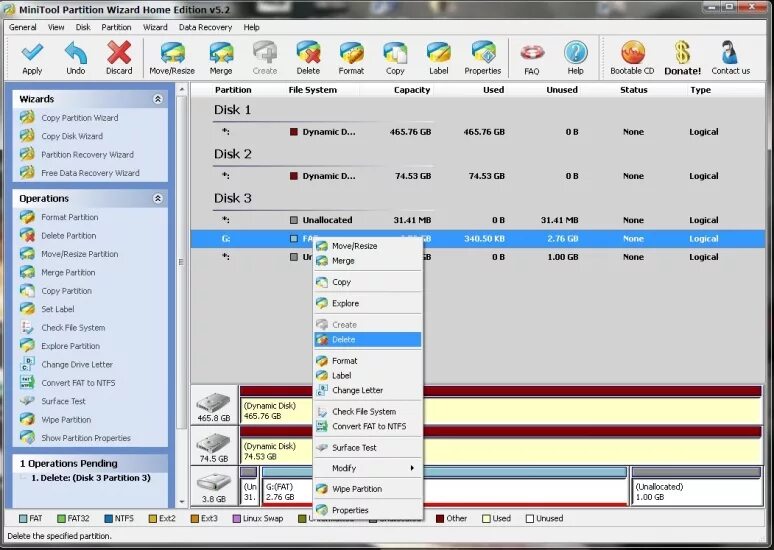Choose Delete in the context menu

pyautogui.click(x=368, y=340)
